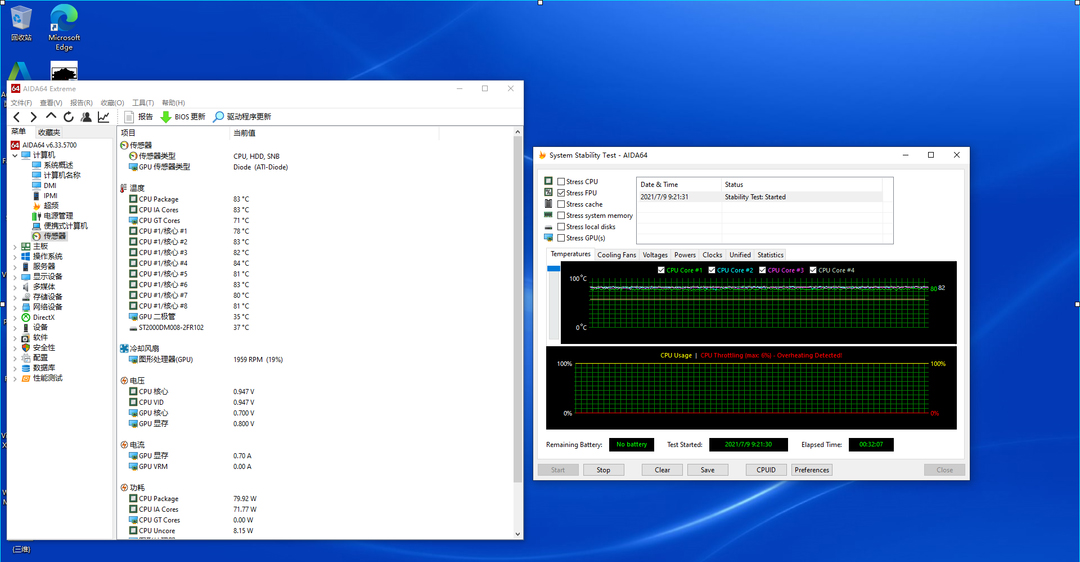The image size is (1080, 562).
Task: Click the 性能测试 benchmark icon in the tree
Action: pyautogui.click(x=25, y=378)
